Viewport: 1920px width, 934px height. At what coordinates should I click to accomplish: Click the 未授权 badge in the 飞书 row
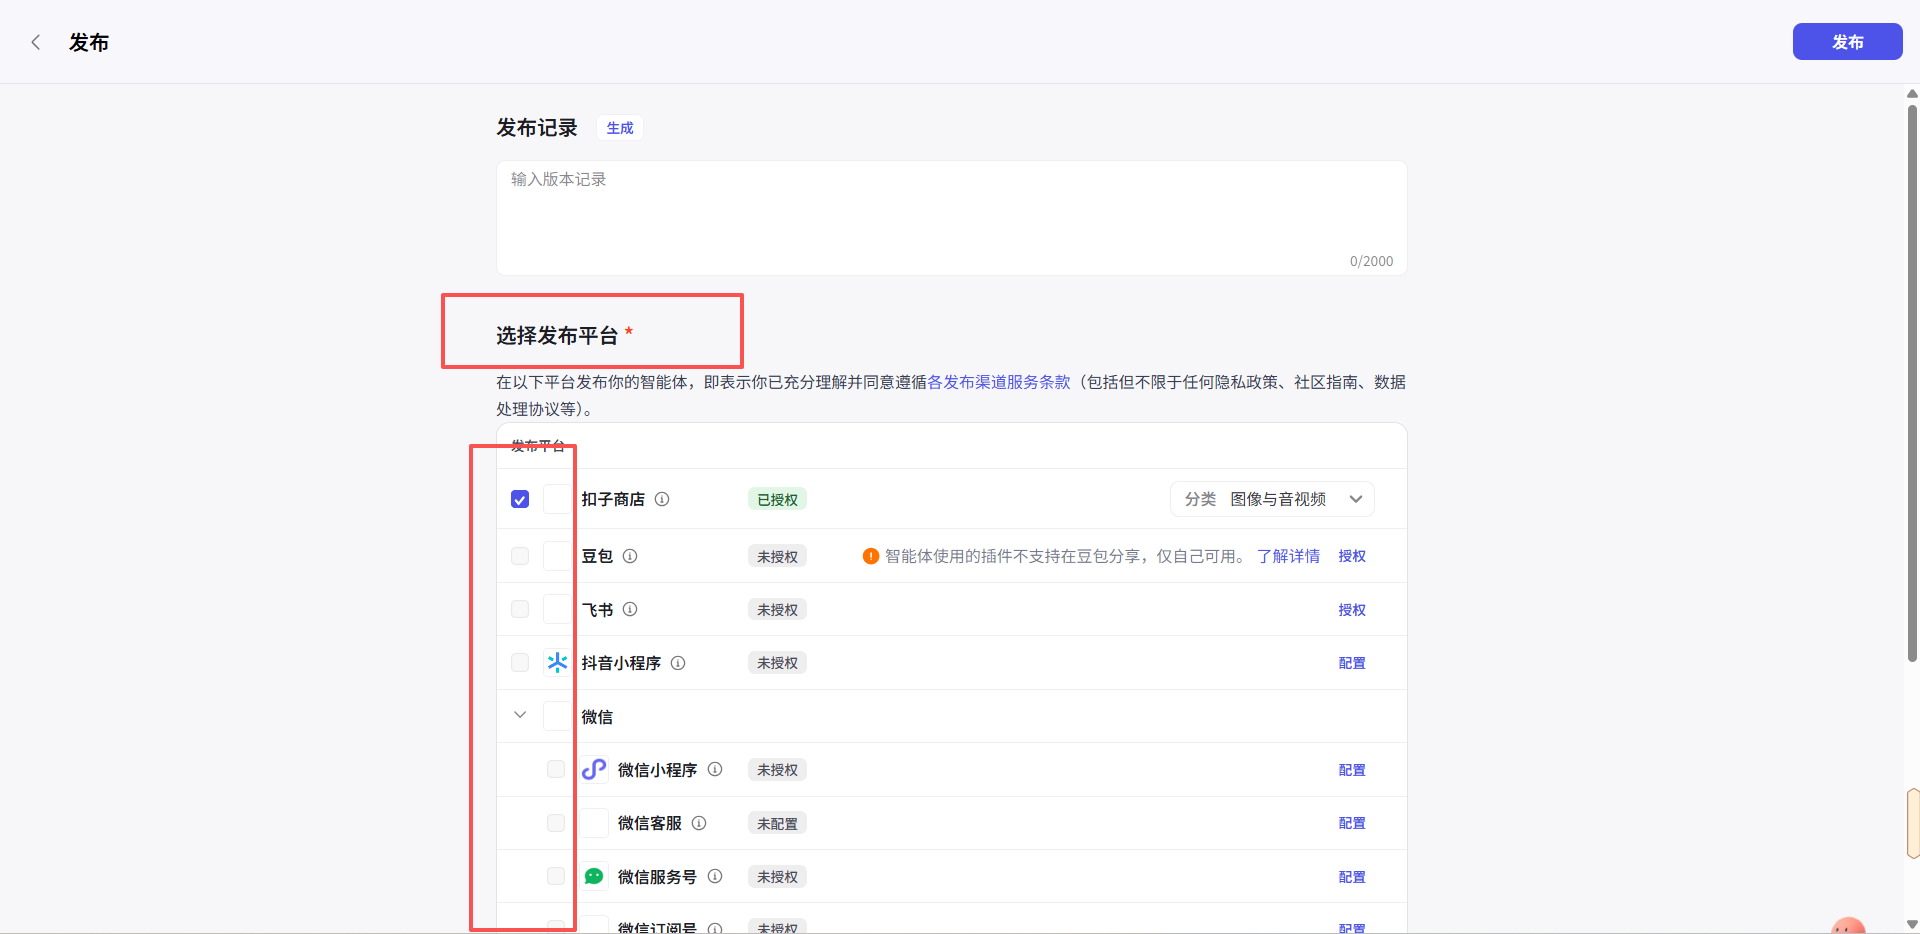click(777, 609)
